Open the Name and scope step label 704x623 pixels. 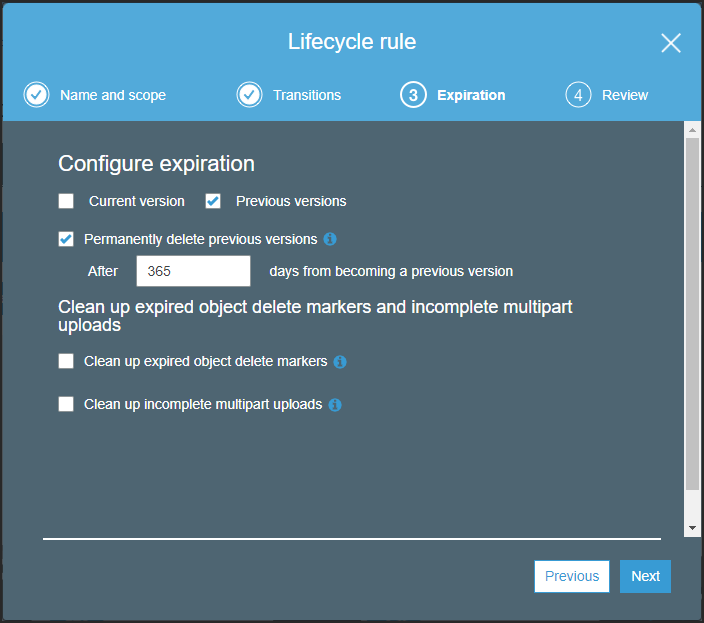click(x=113, y=95)
